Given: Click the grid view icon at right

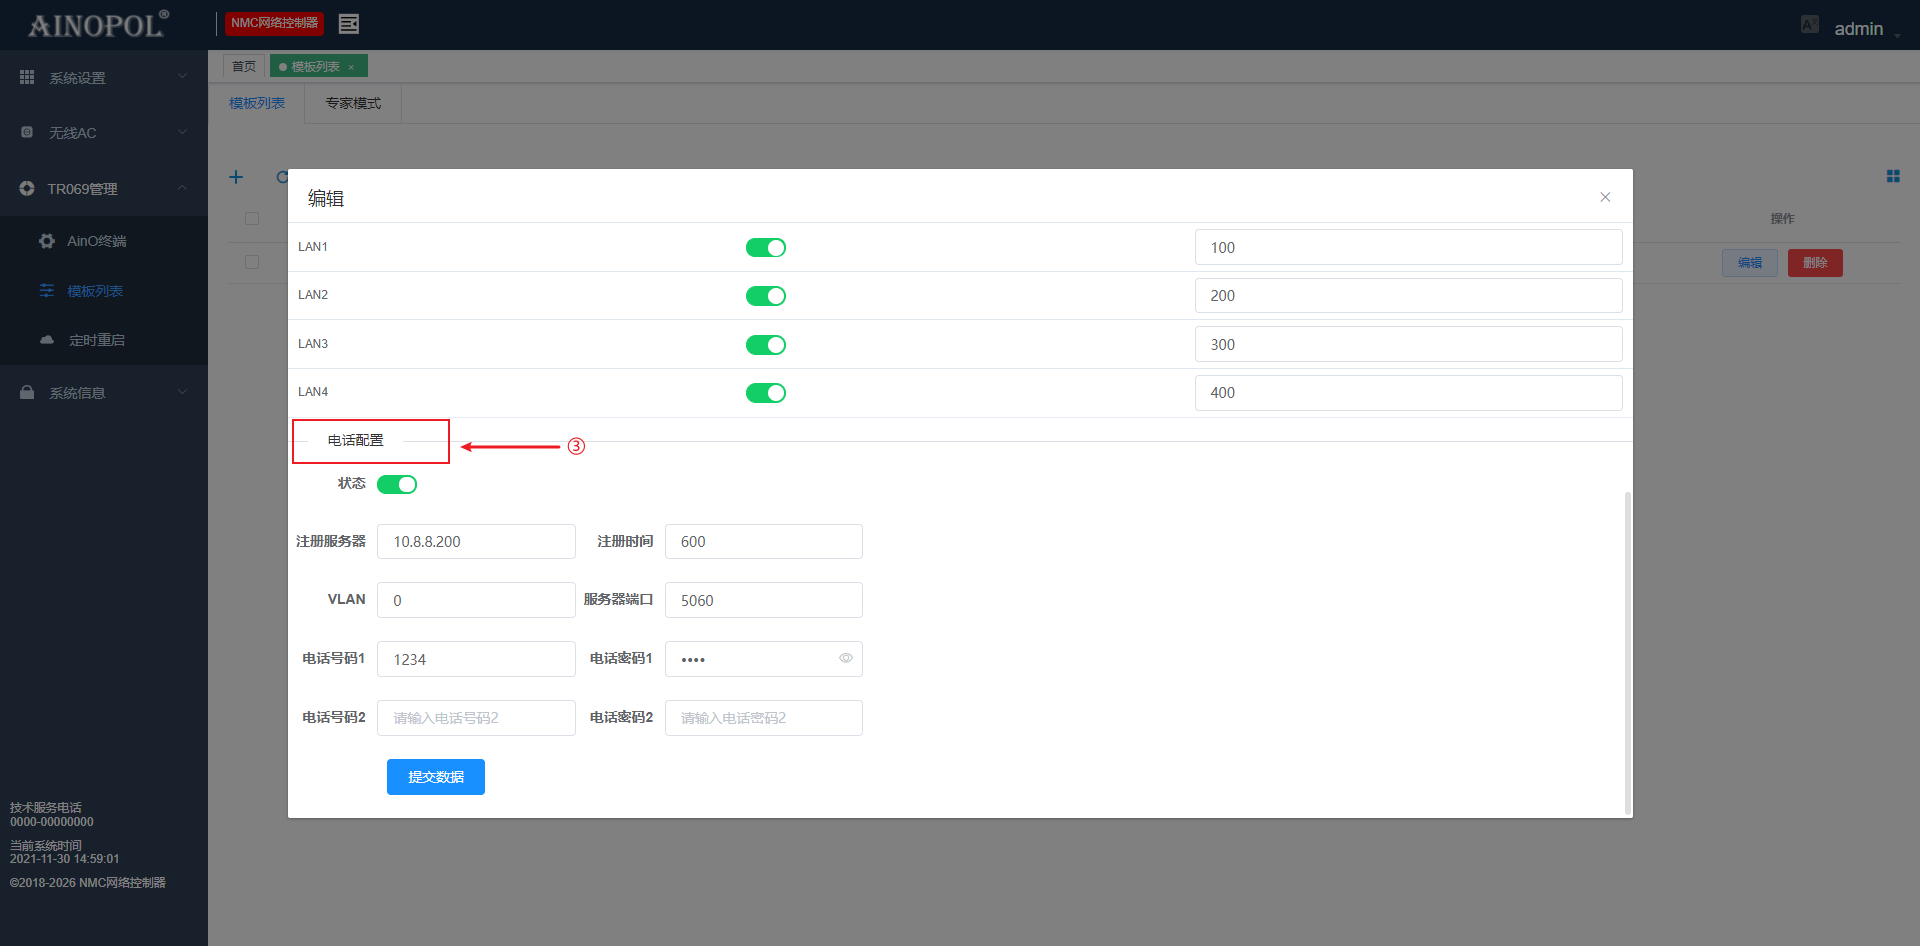Looking at the screenshot, I should tap(1892, 176).
